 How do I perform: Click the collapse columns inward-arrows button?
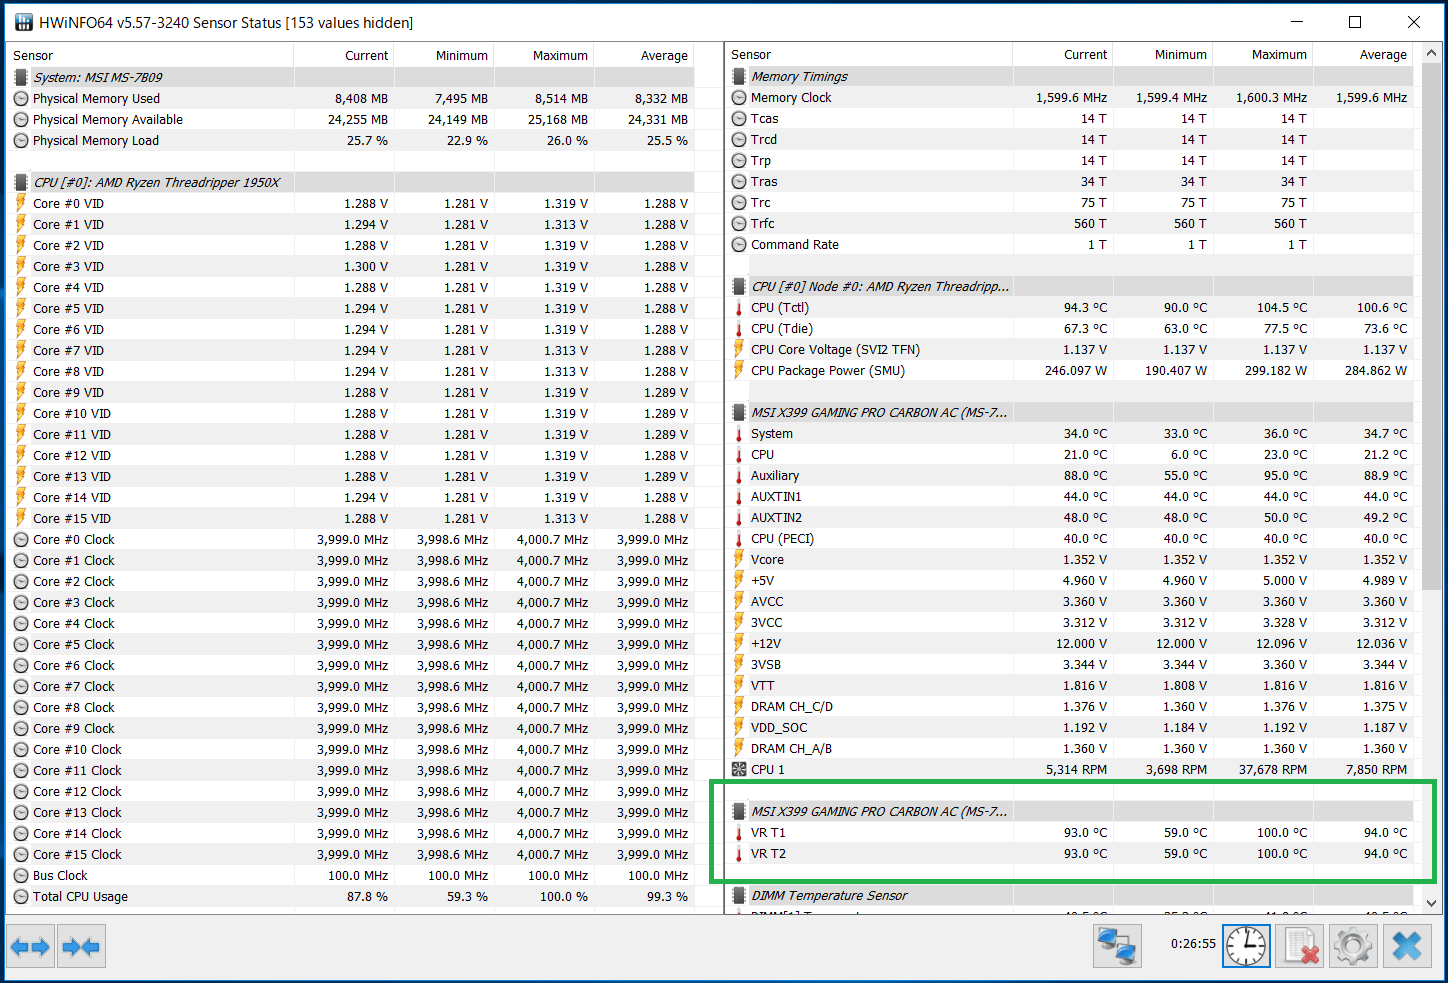81,946
